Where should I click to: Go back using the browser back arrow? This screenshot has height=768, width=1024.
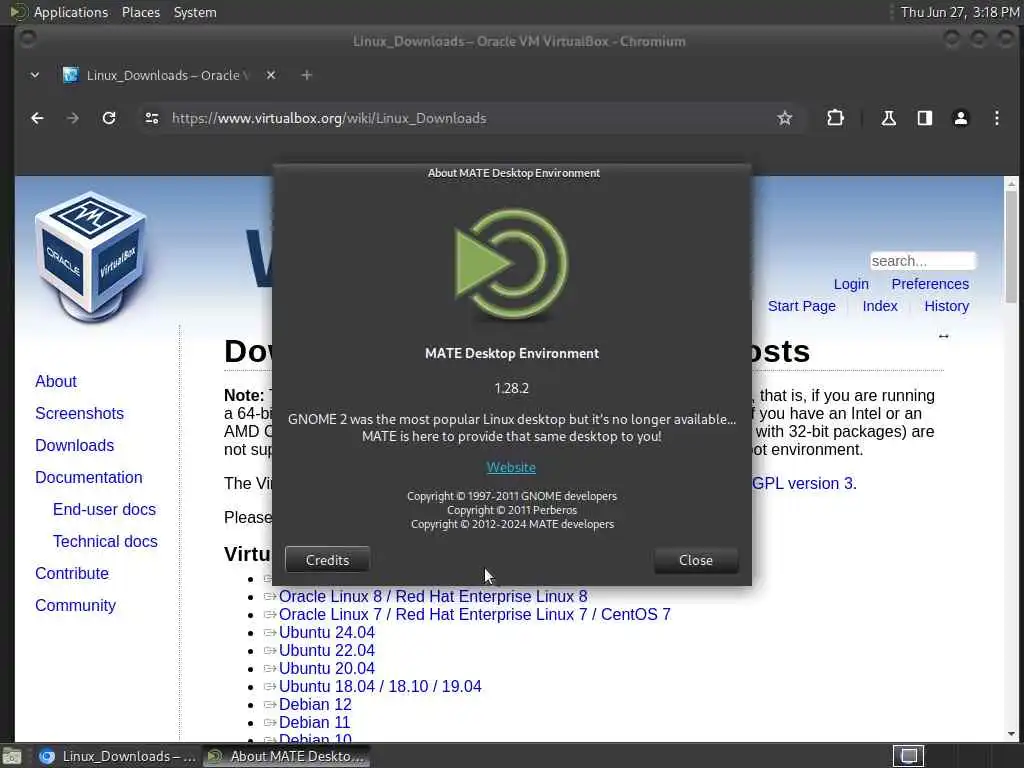37,118
